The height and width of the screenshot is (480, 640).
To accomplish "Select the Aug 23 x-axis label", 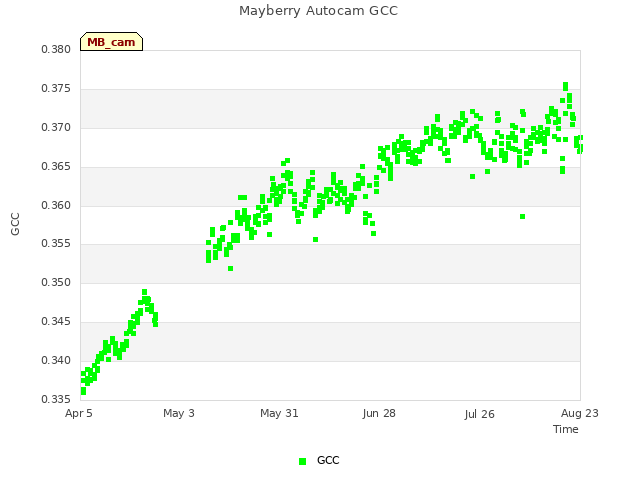I will pyautogui.click(x=580, y=413).
